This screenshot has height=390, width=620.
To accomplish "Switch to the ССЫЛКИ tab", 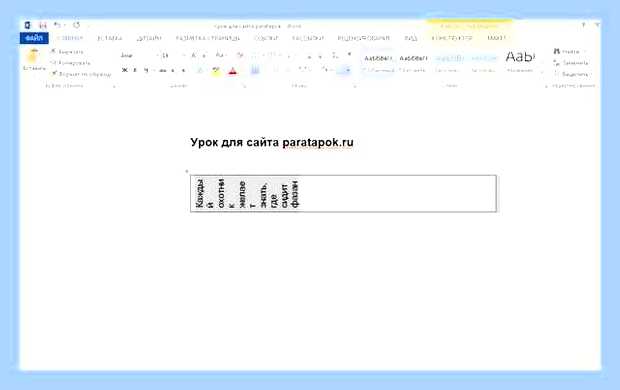I will click(x=266, y=38).
